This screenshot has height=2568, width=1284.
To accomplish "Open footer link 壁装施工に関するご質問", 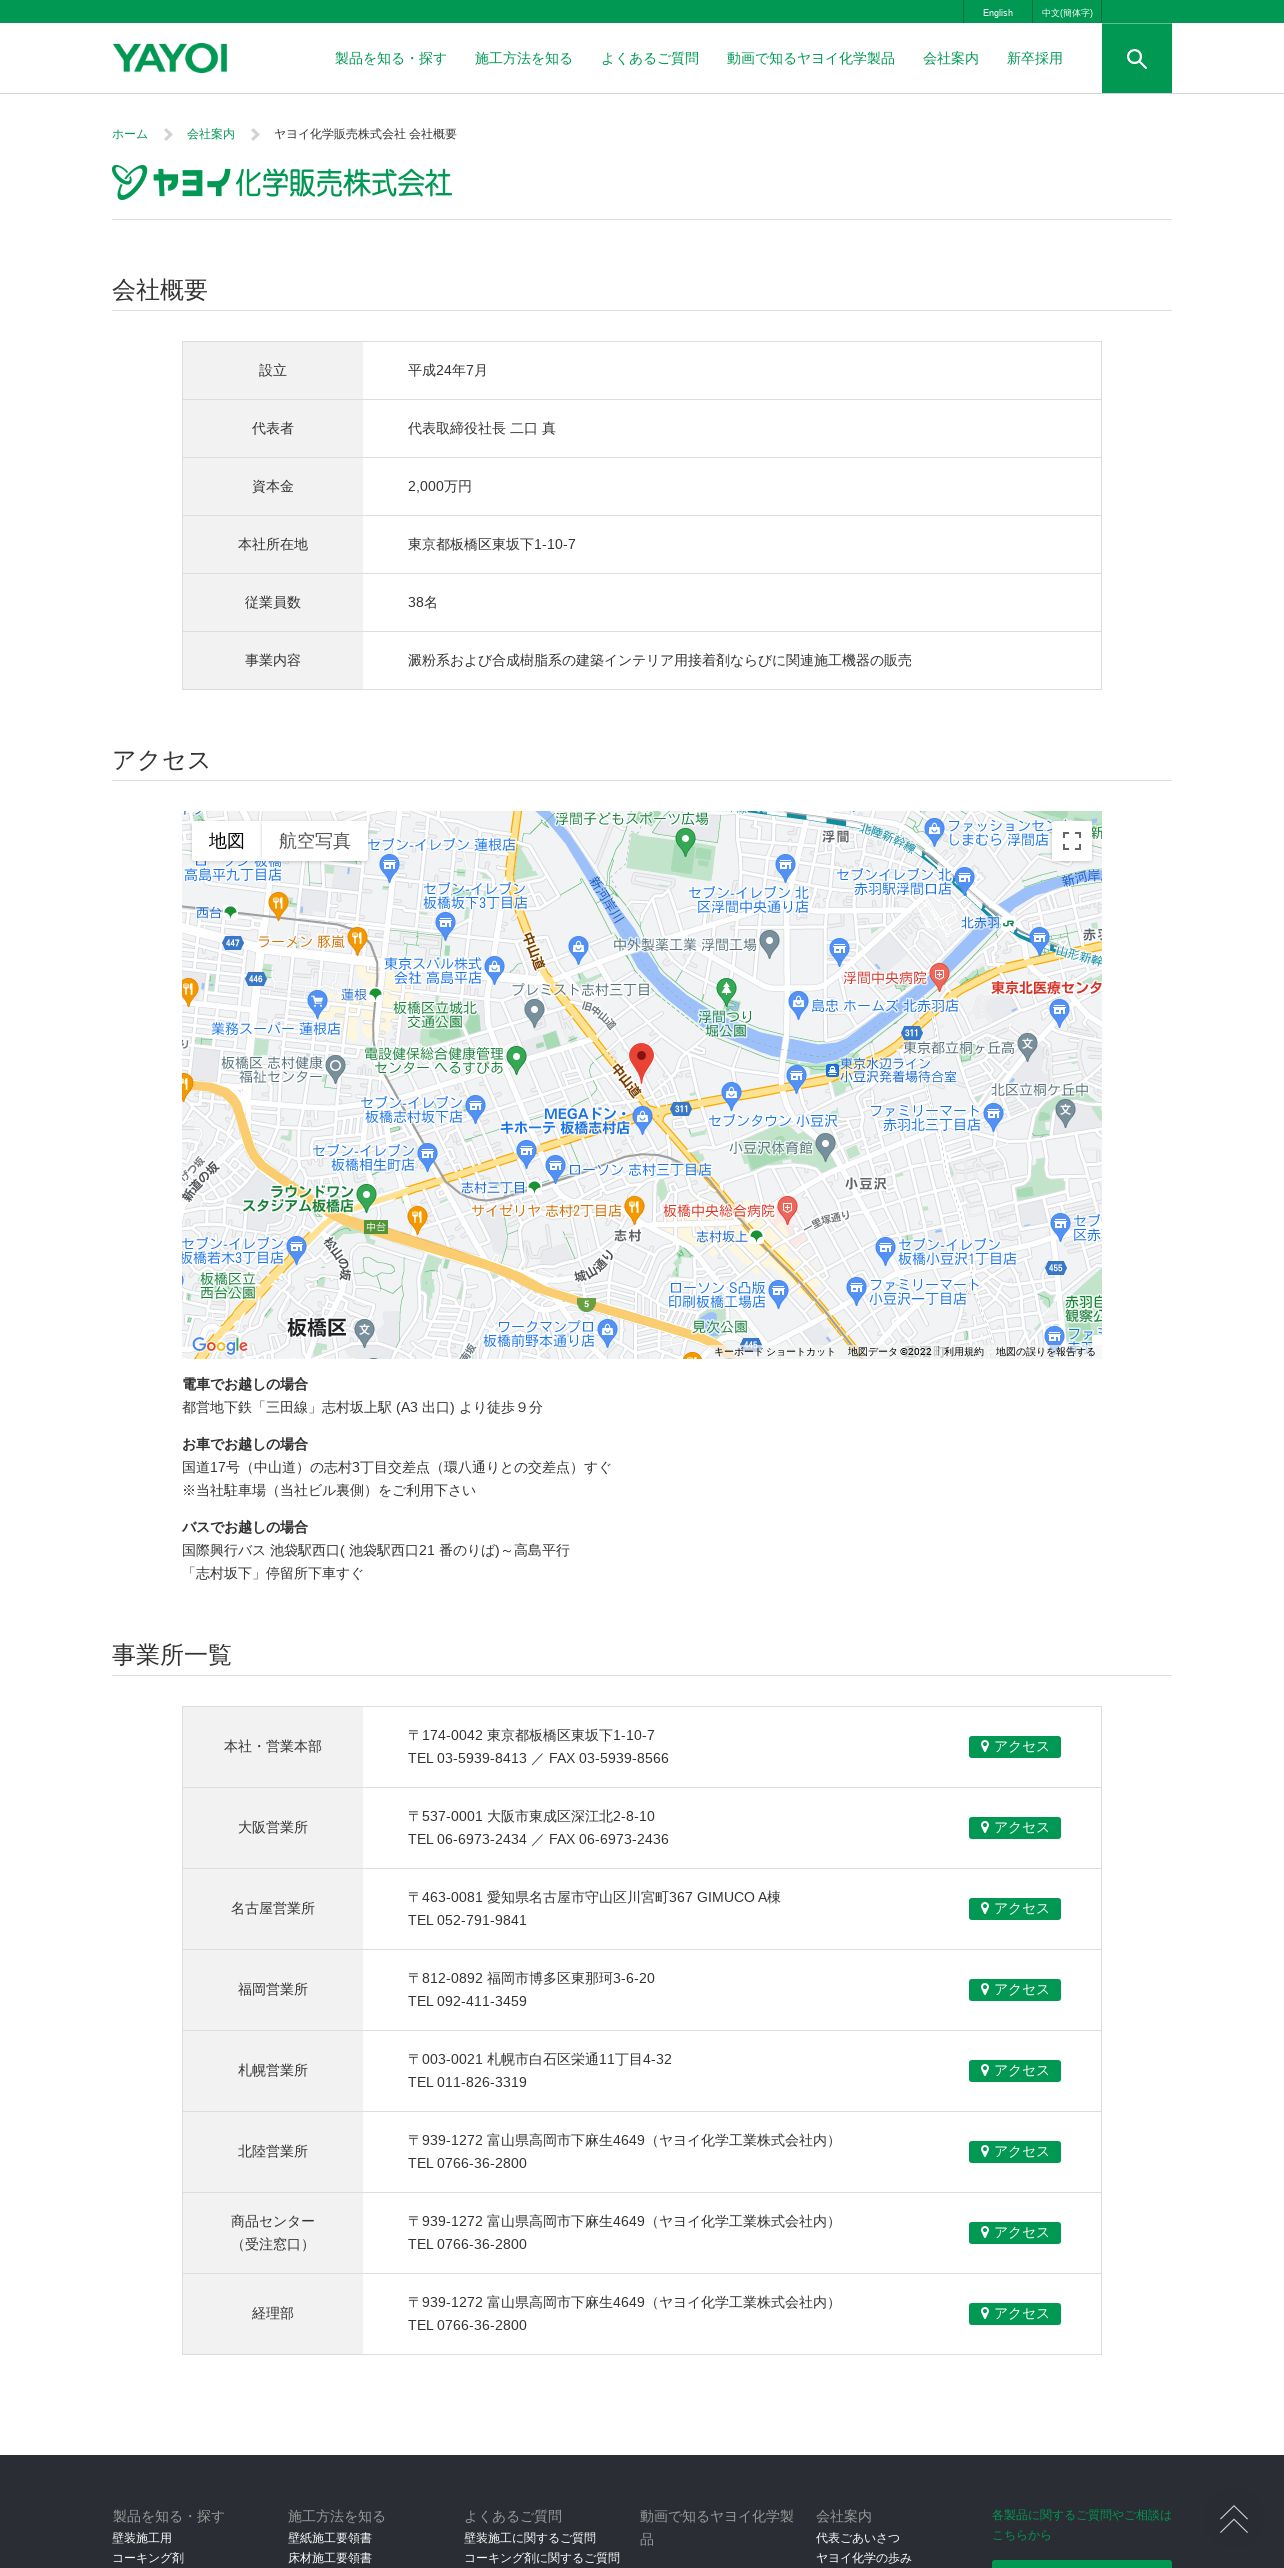I will point(530,2538).
